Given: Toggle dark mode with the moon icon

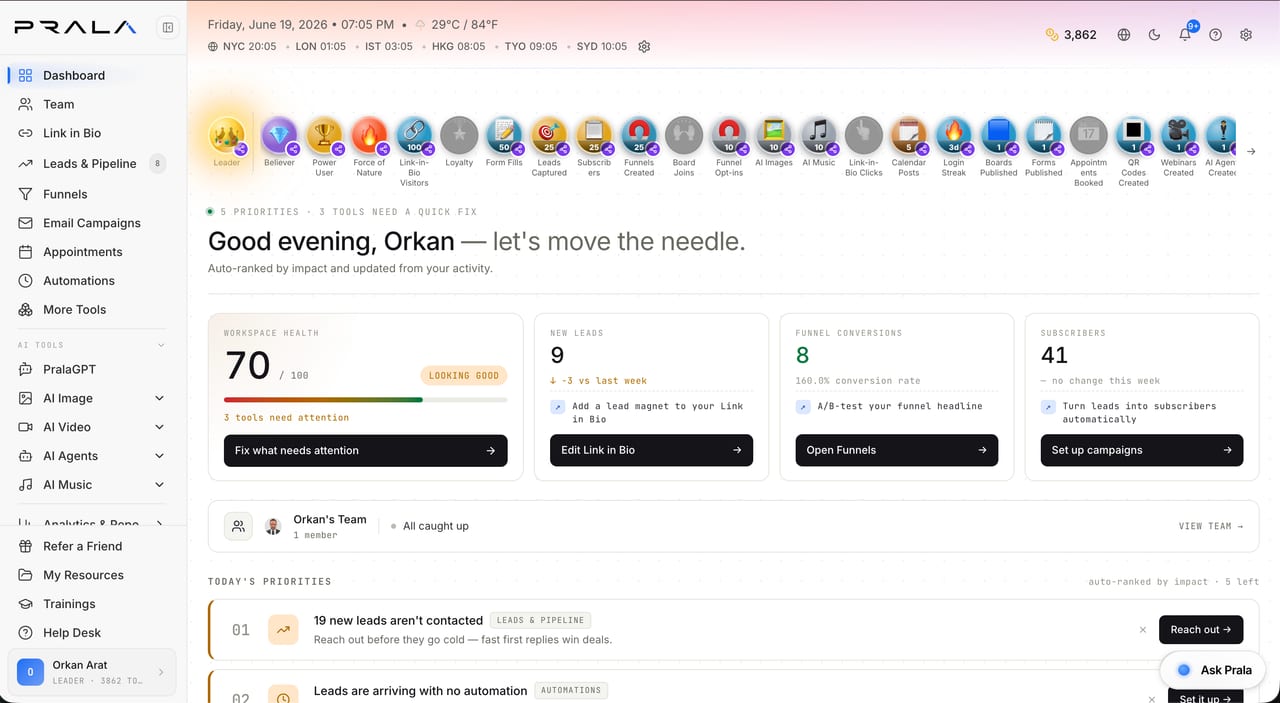Looking at the screenshot, I should coord(1154,34).
